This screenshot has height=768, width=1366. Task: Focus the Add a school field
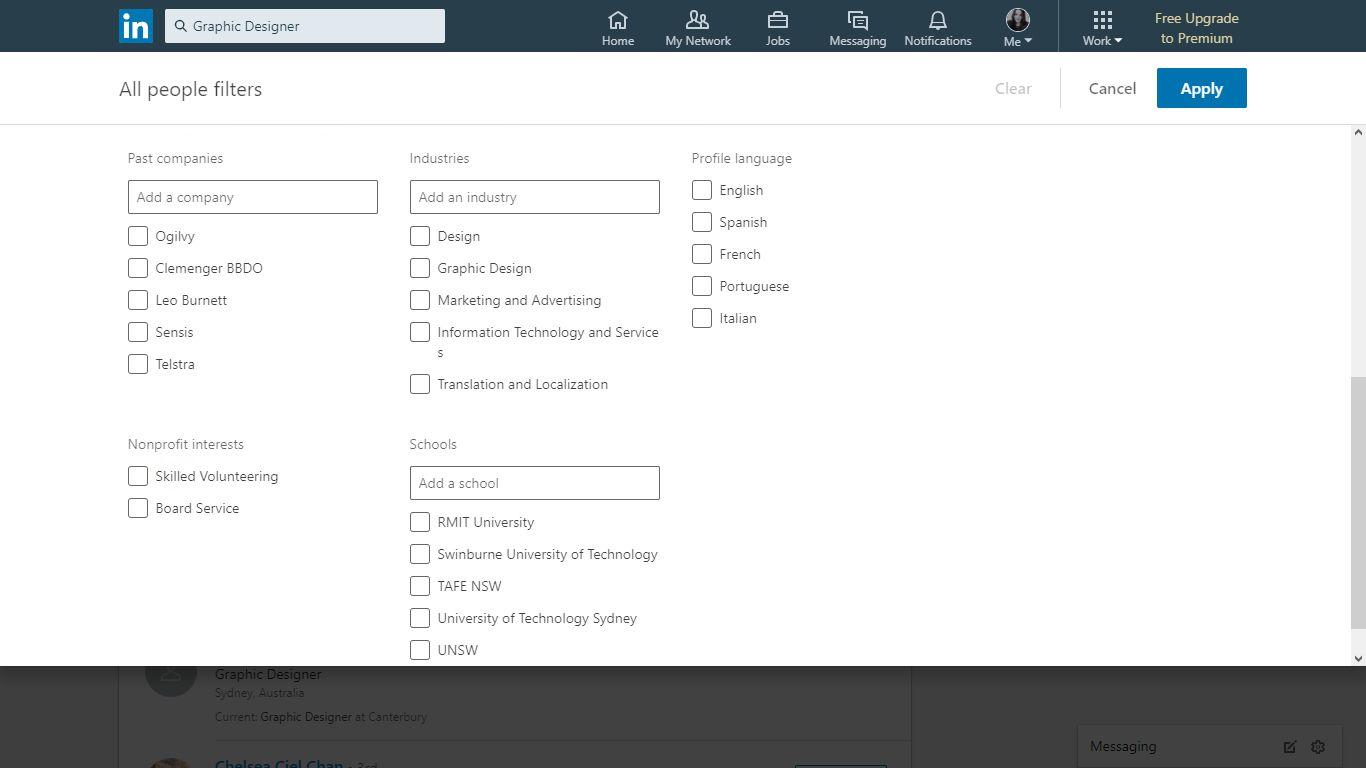(535, 483)
